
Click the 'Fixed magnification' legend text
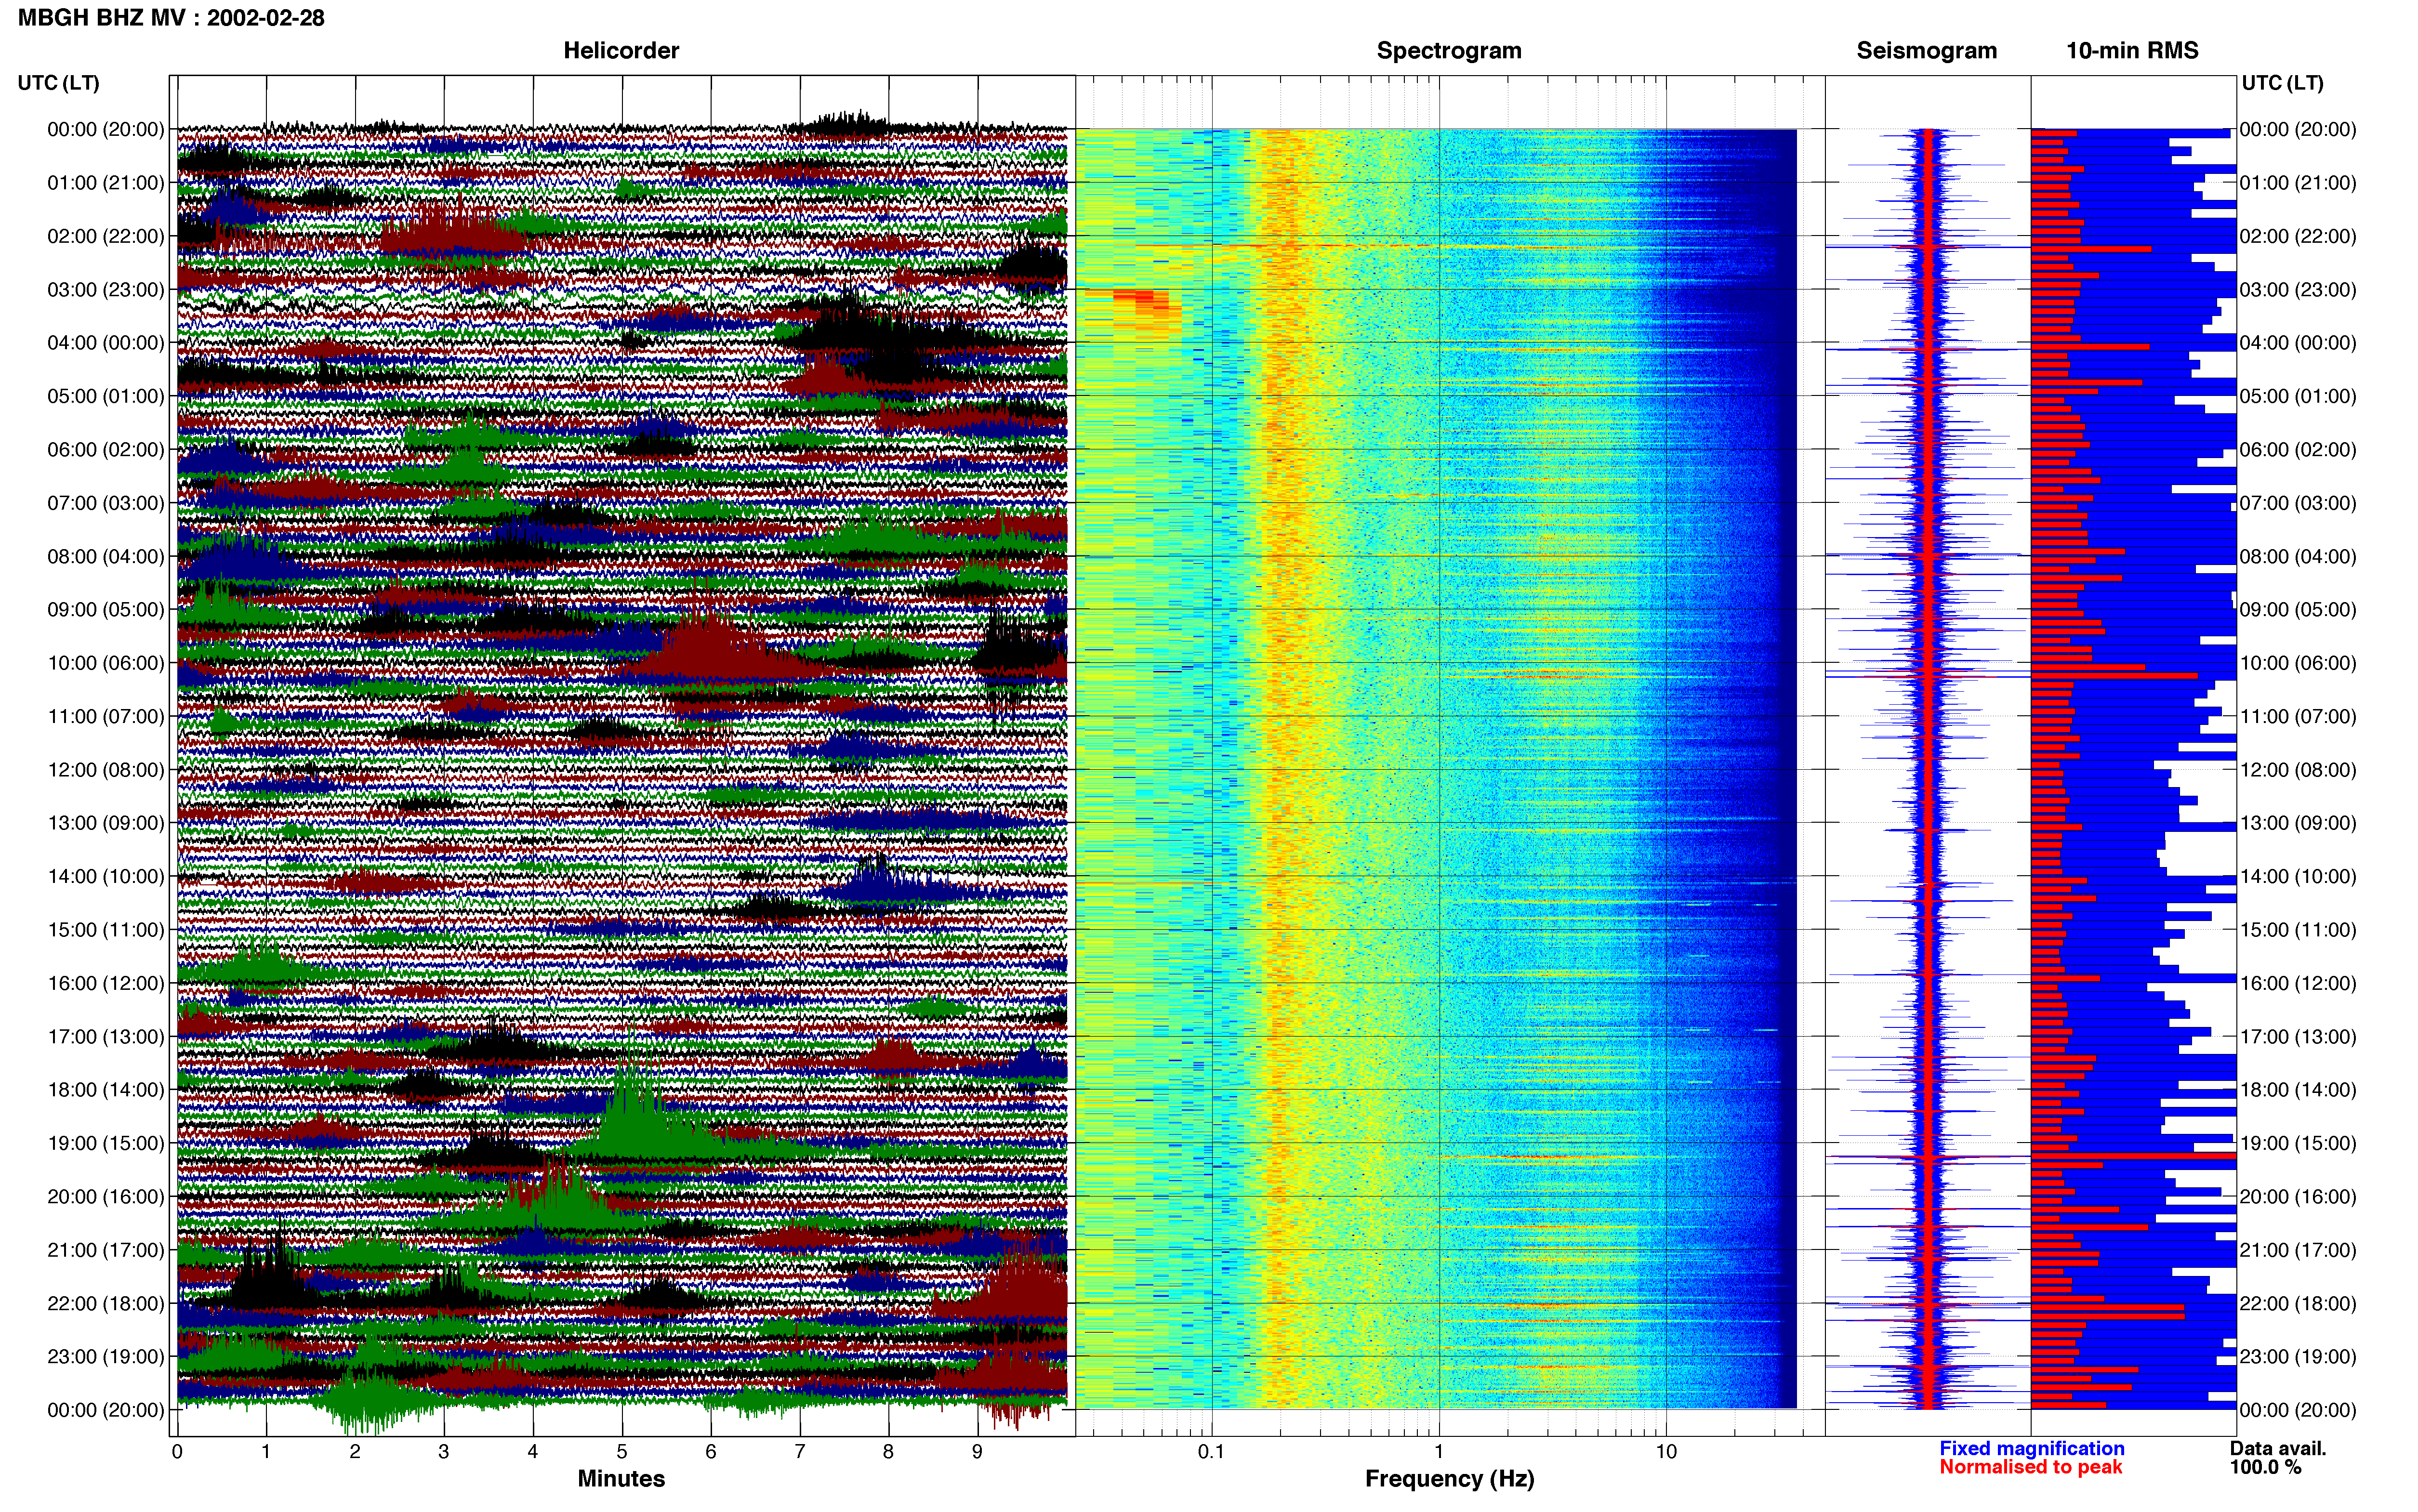pos(2031,1448)
